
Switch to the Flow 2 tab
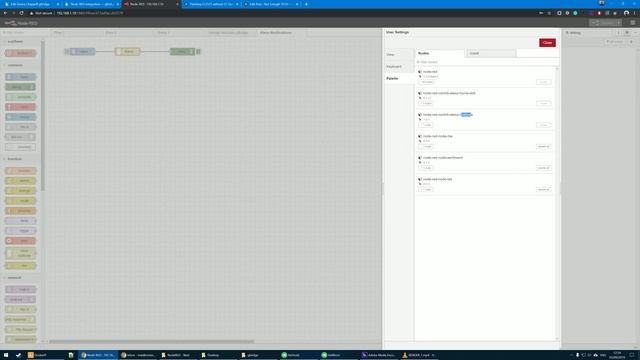(127, 33)
